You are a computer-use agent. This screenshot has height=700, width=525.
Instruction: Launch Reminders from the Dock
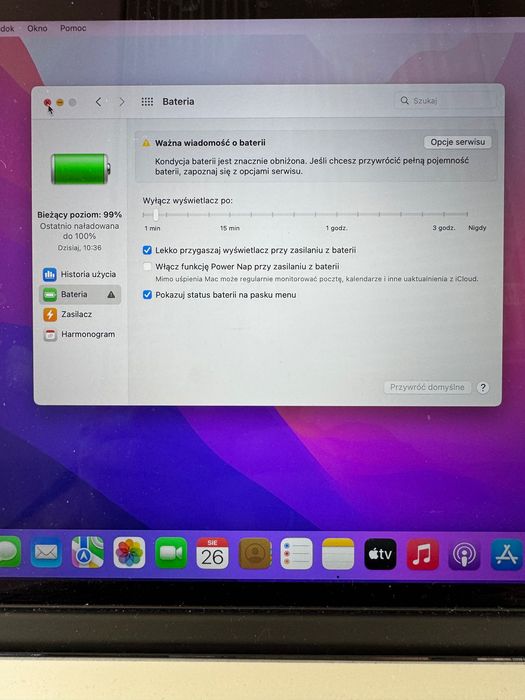pyautogui.click(x=296, y=554)
